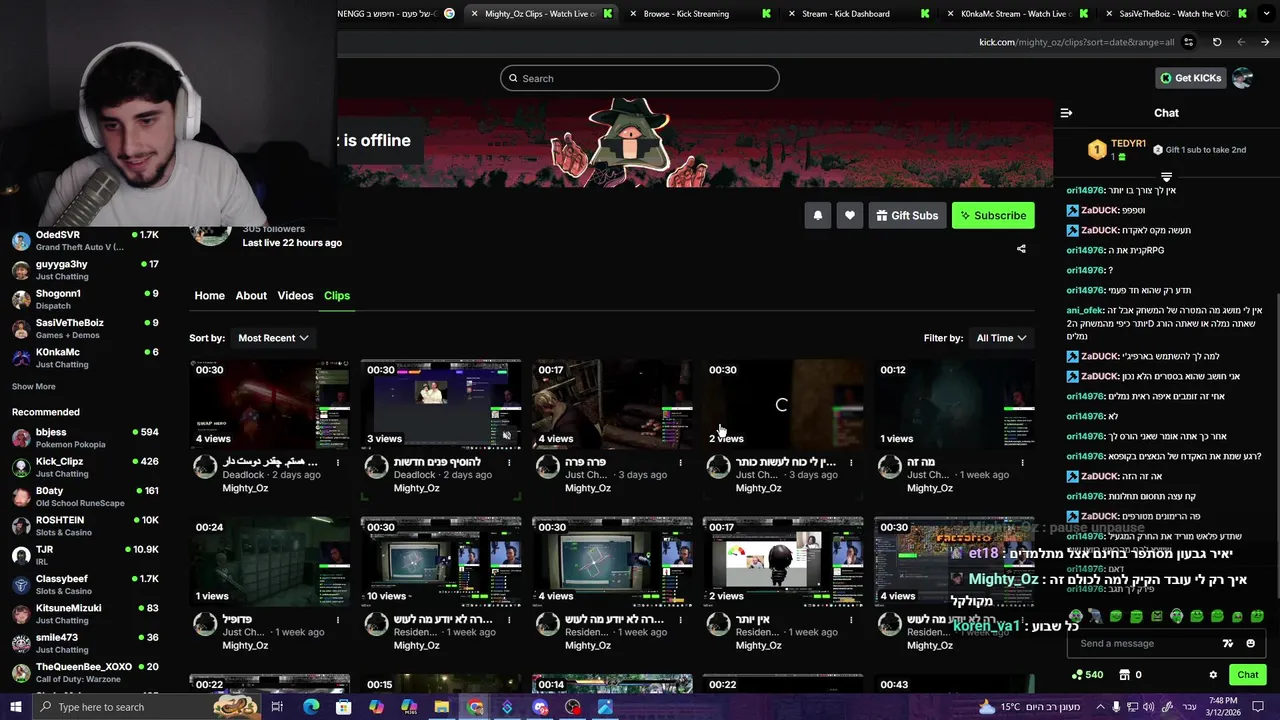The width and height of the screenshot is (1280, 720).
Task: Click Show More in the sidebar
Action: (34, 386)
